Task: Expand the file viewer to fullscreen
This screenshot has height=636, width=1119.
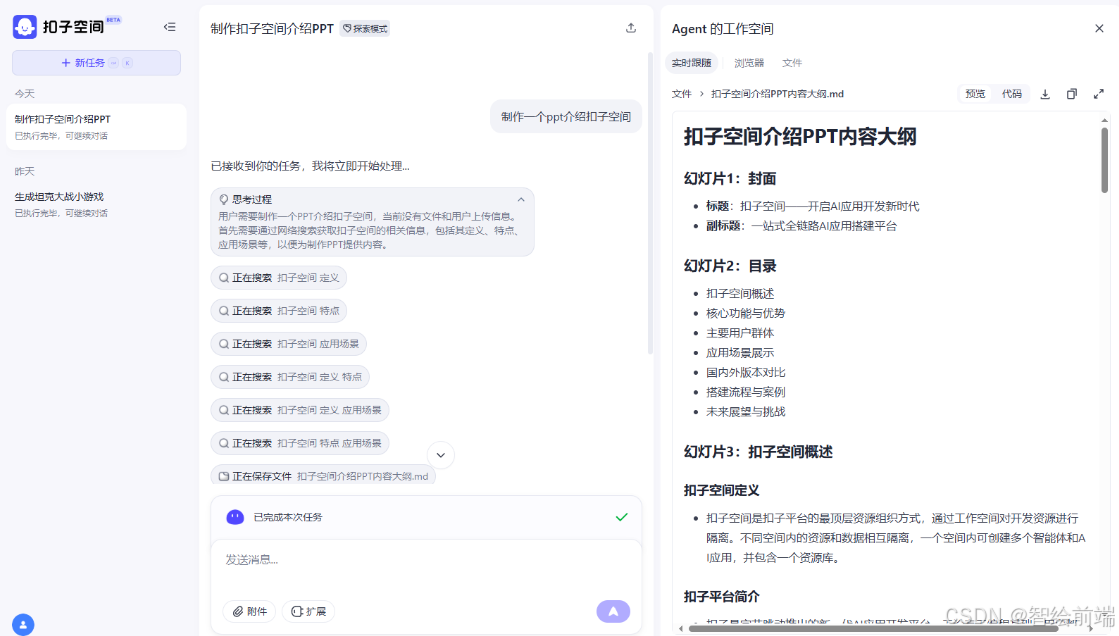Action: click(1098, 94)
